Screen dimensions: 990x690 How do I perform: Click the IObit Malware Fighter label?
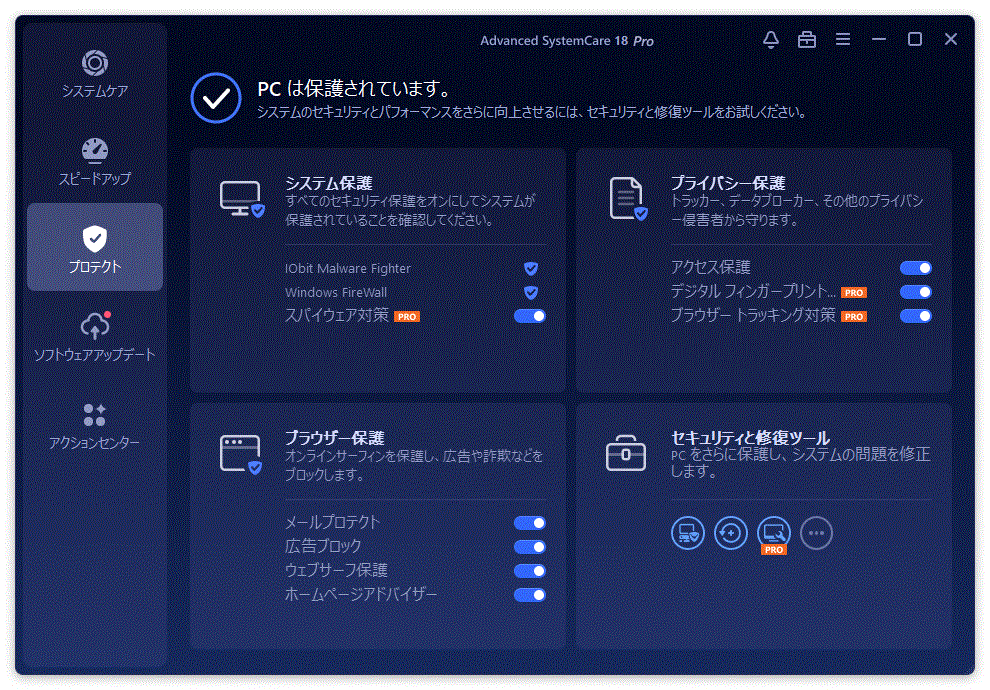[348, 269]
